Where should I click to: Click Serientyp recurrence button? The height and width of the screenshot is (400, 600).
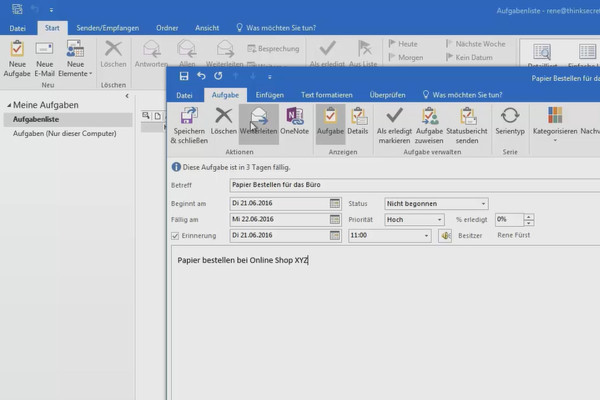click(510, 121)
